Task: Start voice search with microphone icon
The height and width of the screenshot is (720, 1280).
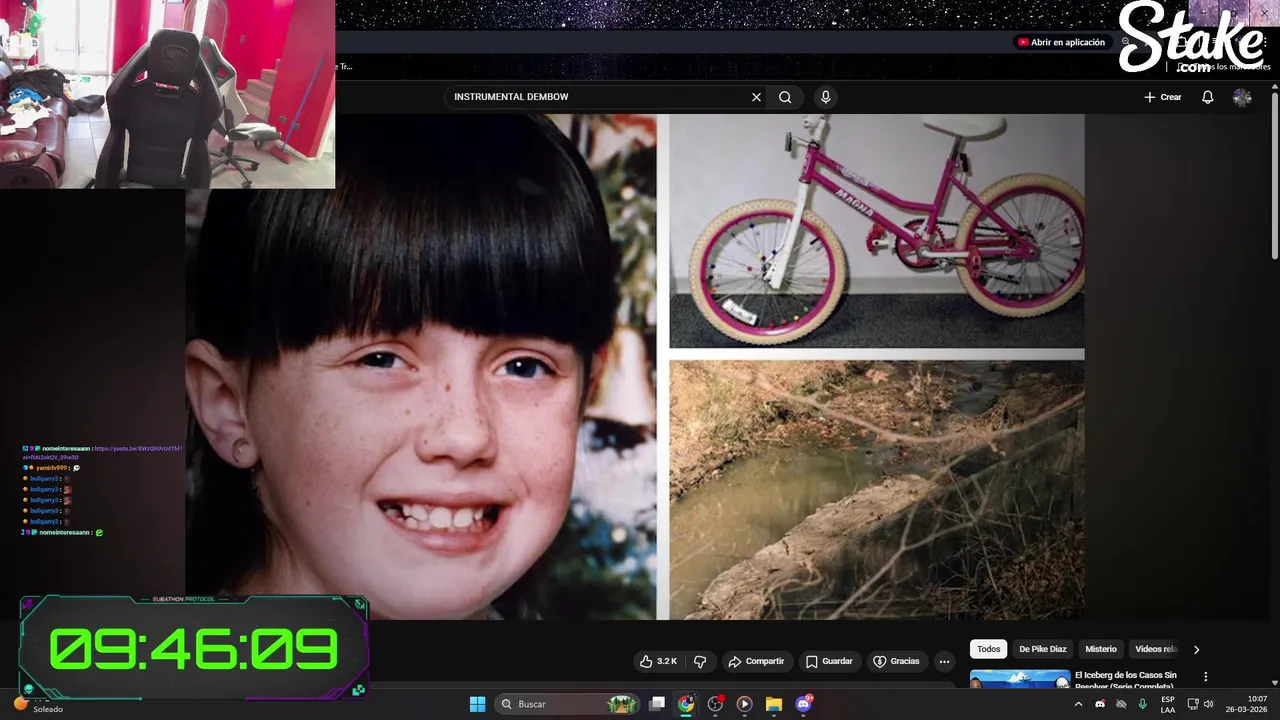Action: [825, 97]
